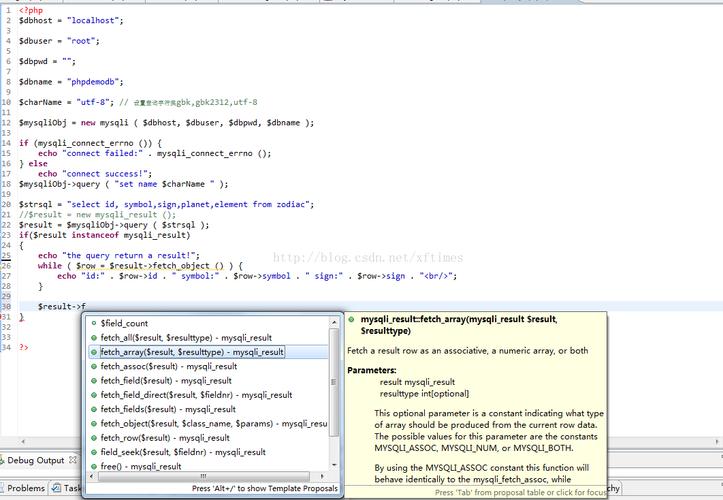This screenshot has height=500, width=723.
Task: Place cursor on $dbname = "phpdemodb" line
Action: [71, 82]
